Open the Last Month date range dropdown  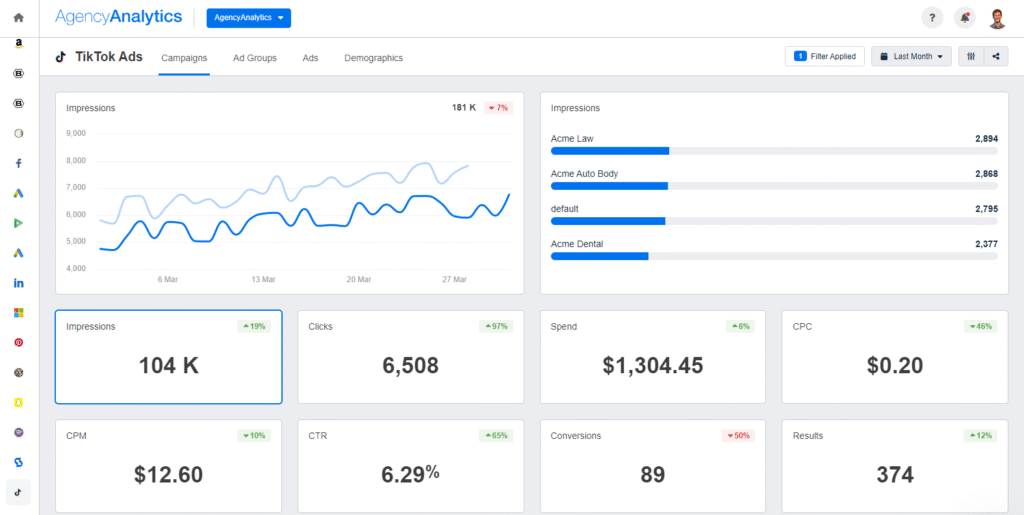coord(911,56)
